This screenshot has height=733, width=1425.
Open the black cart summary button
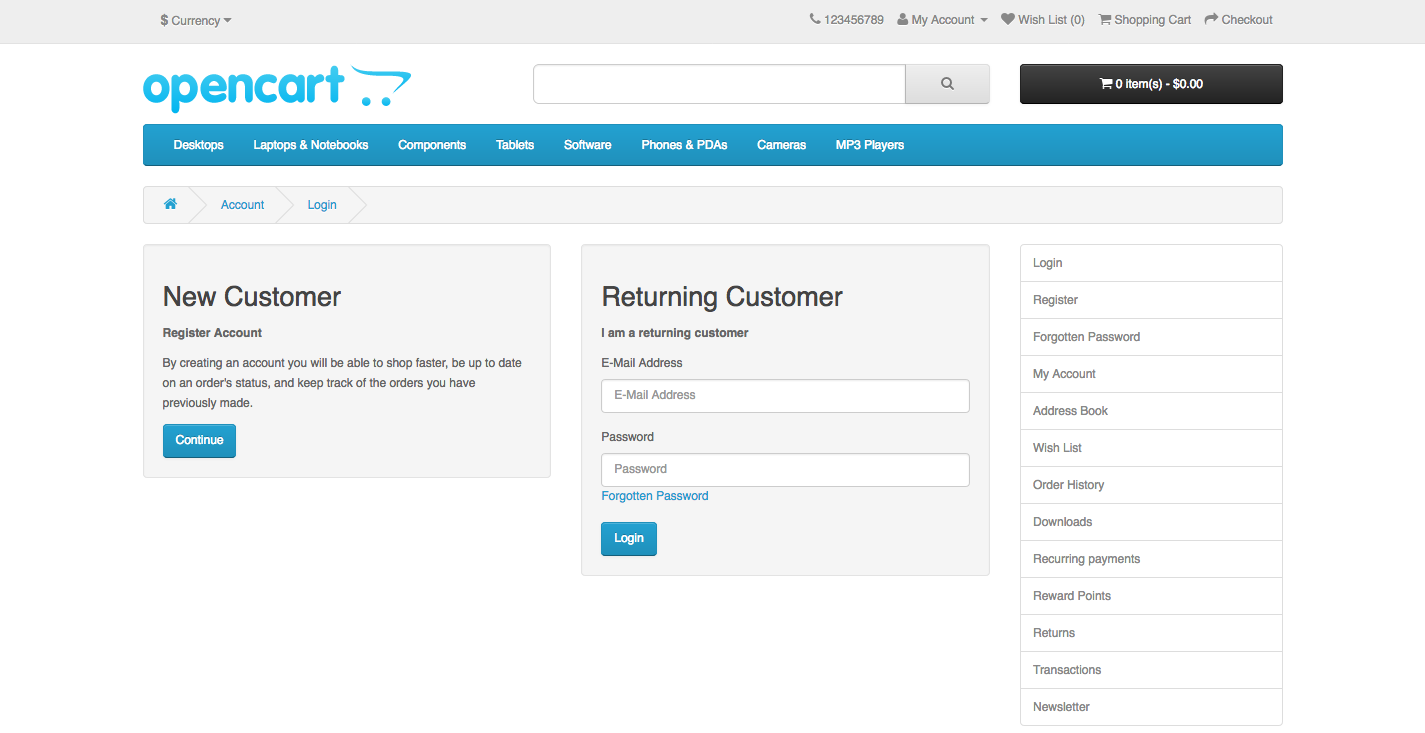pos(1151,84)
